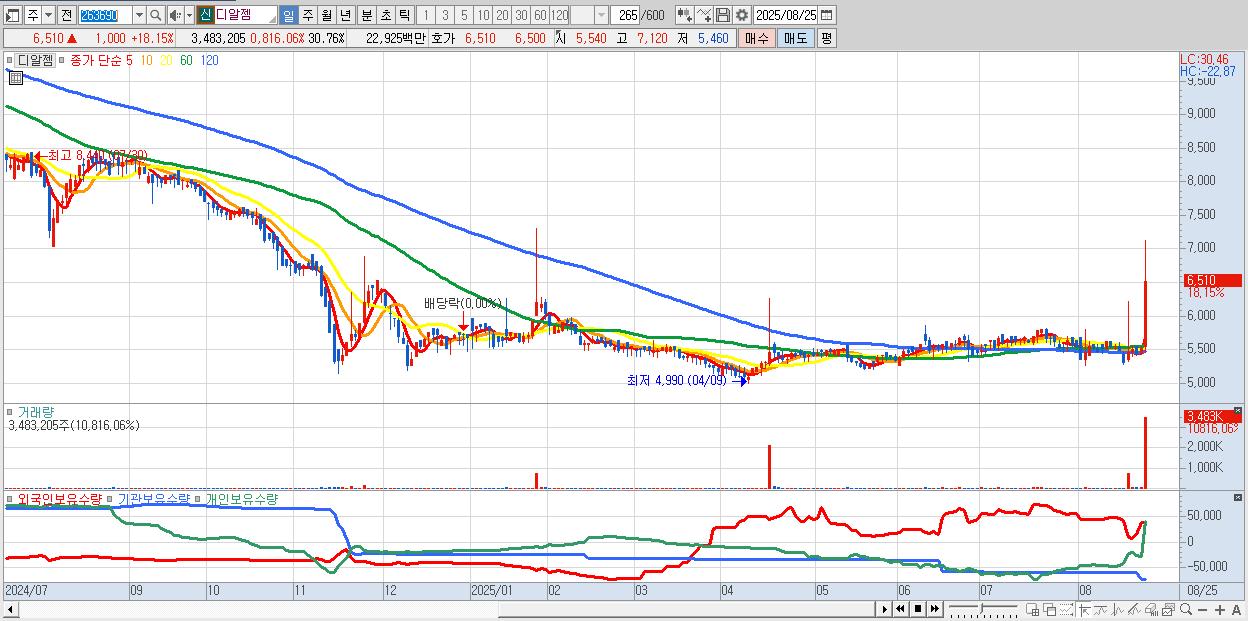Click the 외국인보유수량 legend label
The width and height of the screenshot is (1248, 621).
pyautogui.click(x=61, y=498)
